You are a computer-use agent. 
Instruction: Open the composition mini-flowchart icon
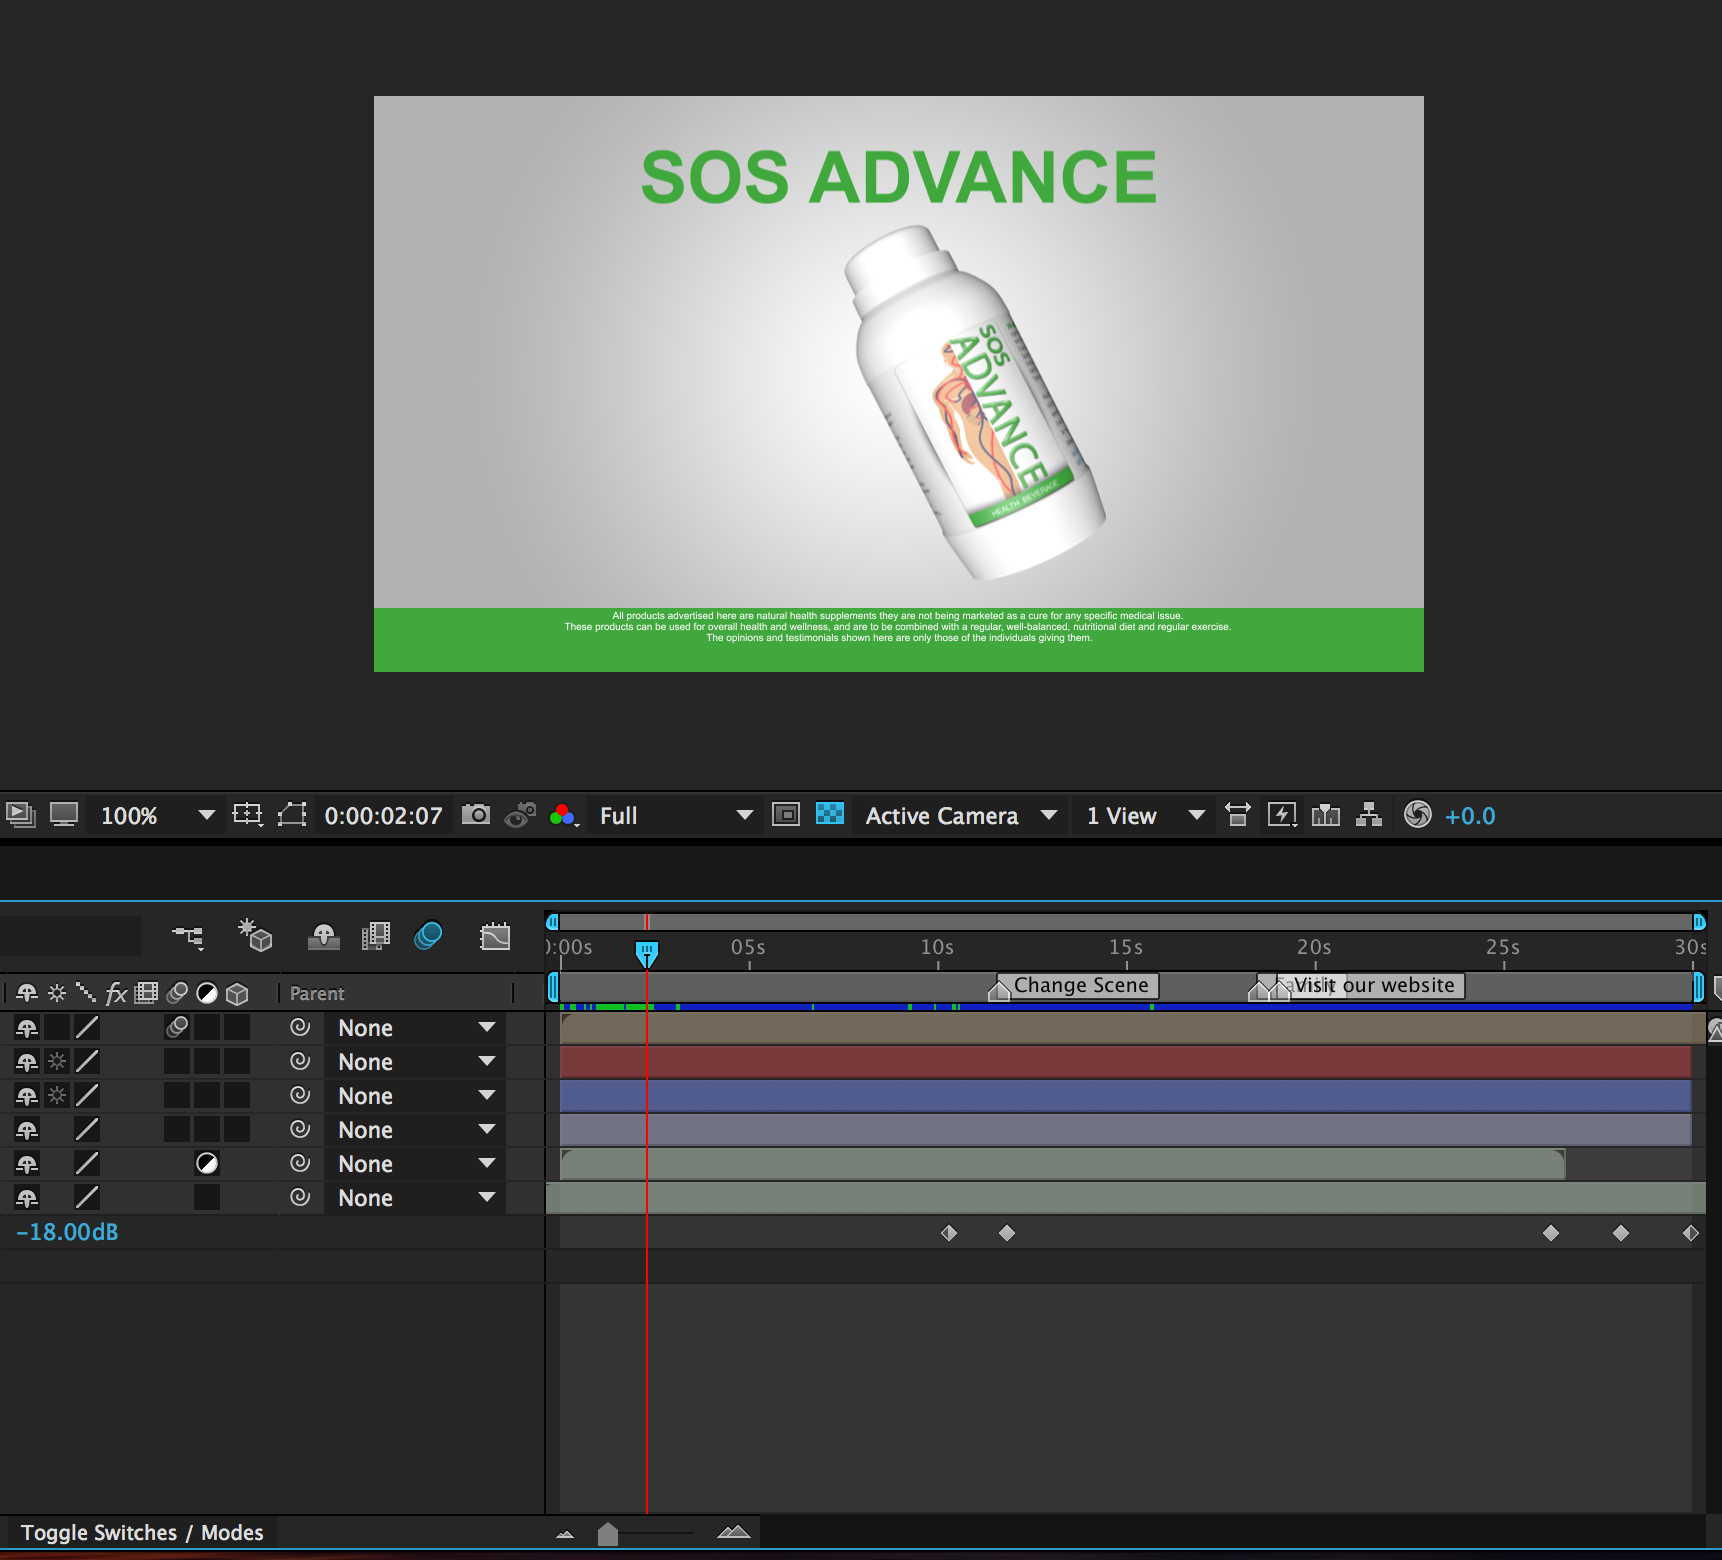coord(187,936)
